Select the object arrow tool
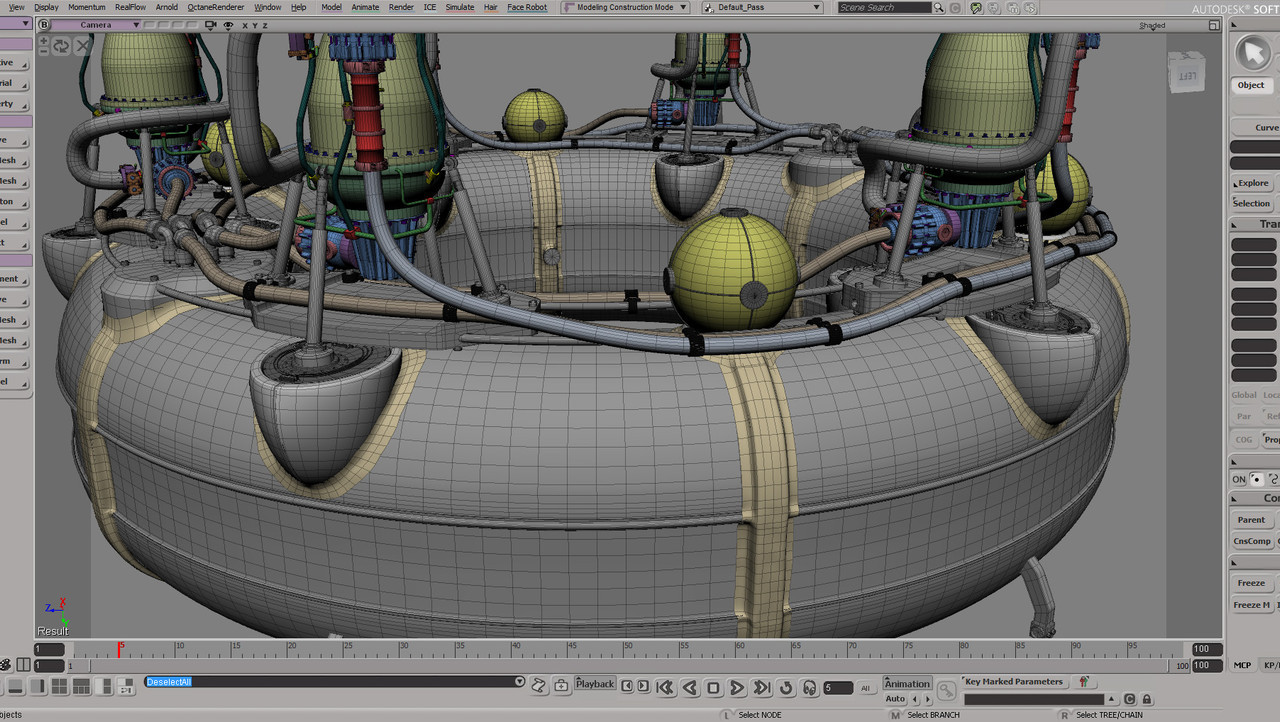Viewport: 1280px width, 722px height. point(1251,53)
